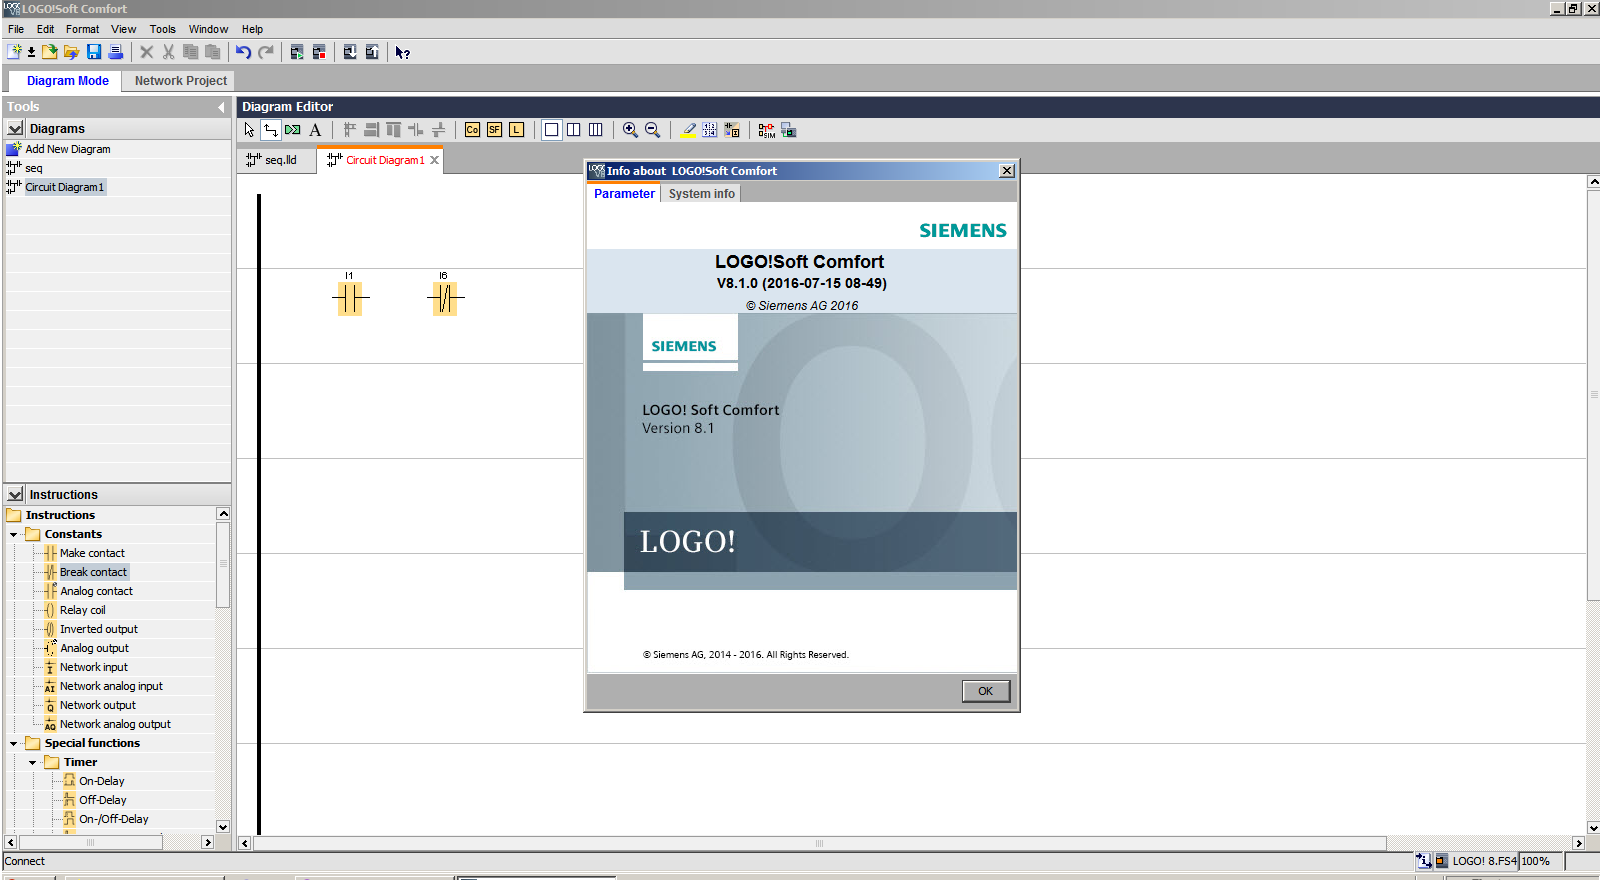Collapse the Timer folder
The width and height of the screenshot is (1600, 880).
coord(32,762)
